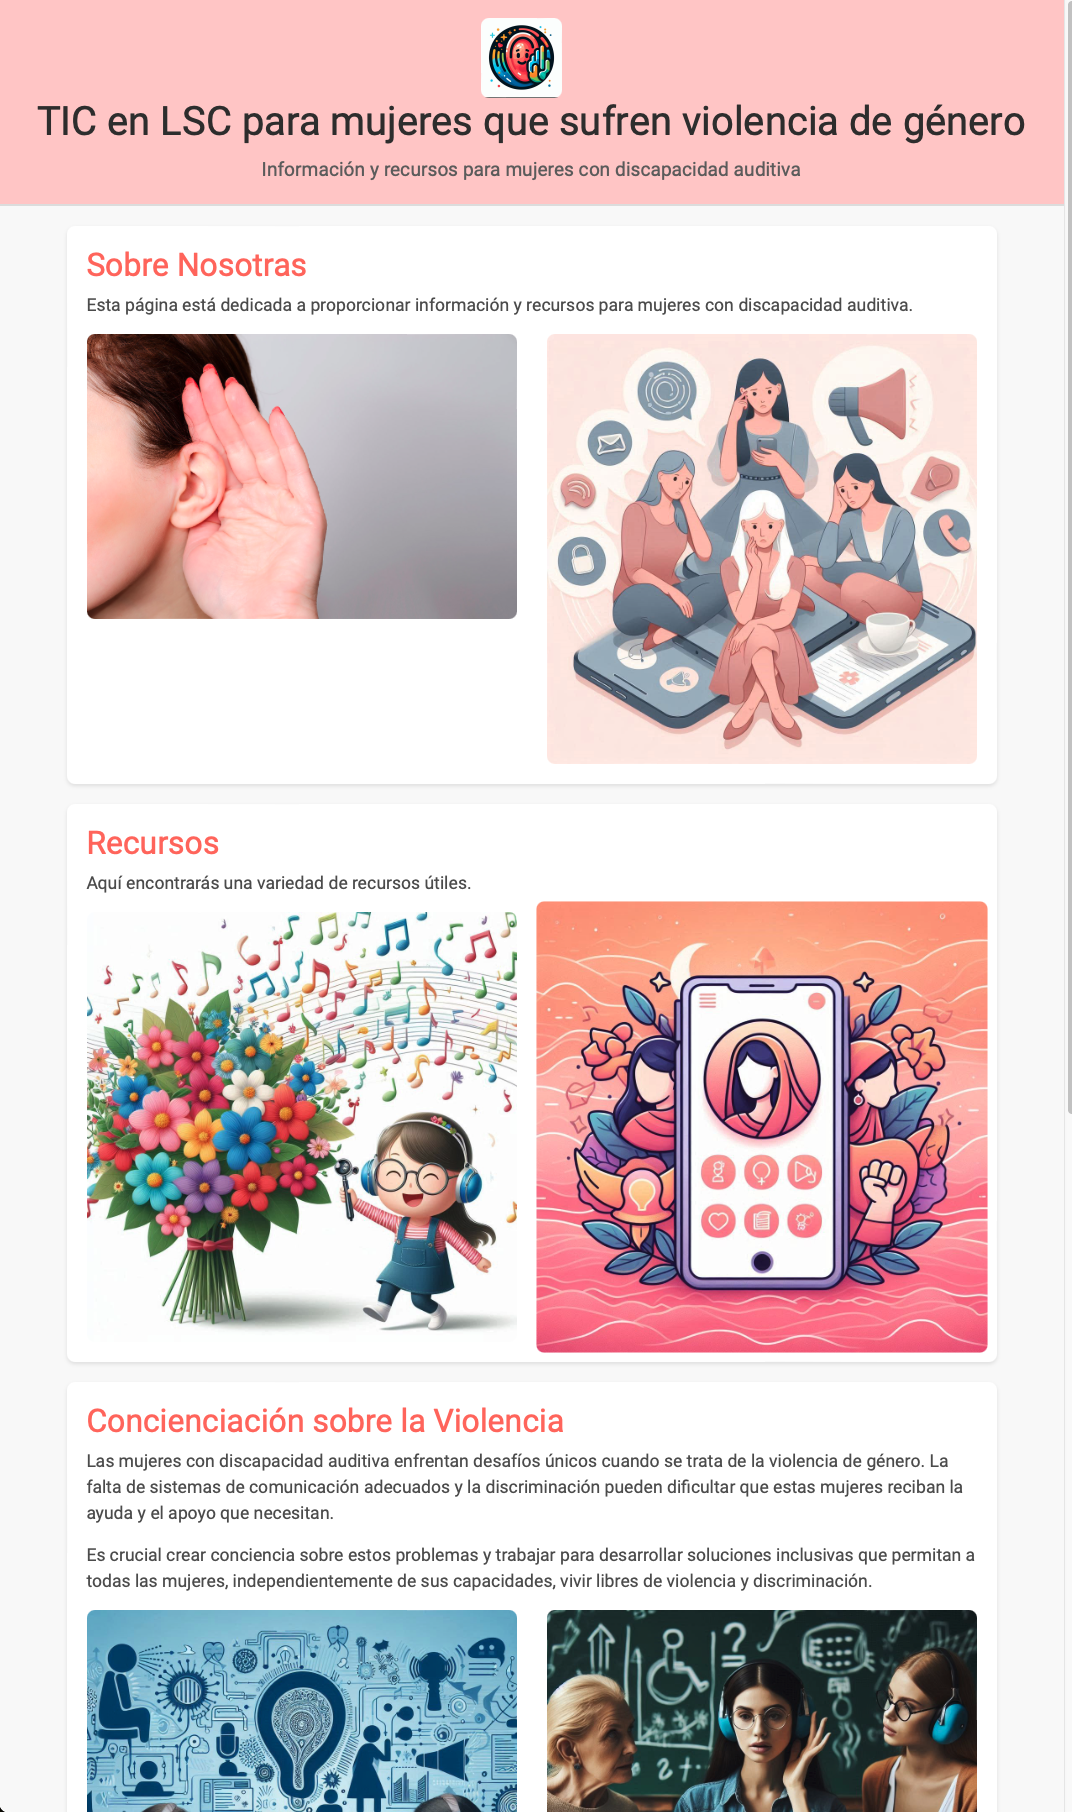This screenshot has width=1072, height=1812.
Task: Open the women sitting on phones illustration
Action: point(762,549)
